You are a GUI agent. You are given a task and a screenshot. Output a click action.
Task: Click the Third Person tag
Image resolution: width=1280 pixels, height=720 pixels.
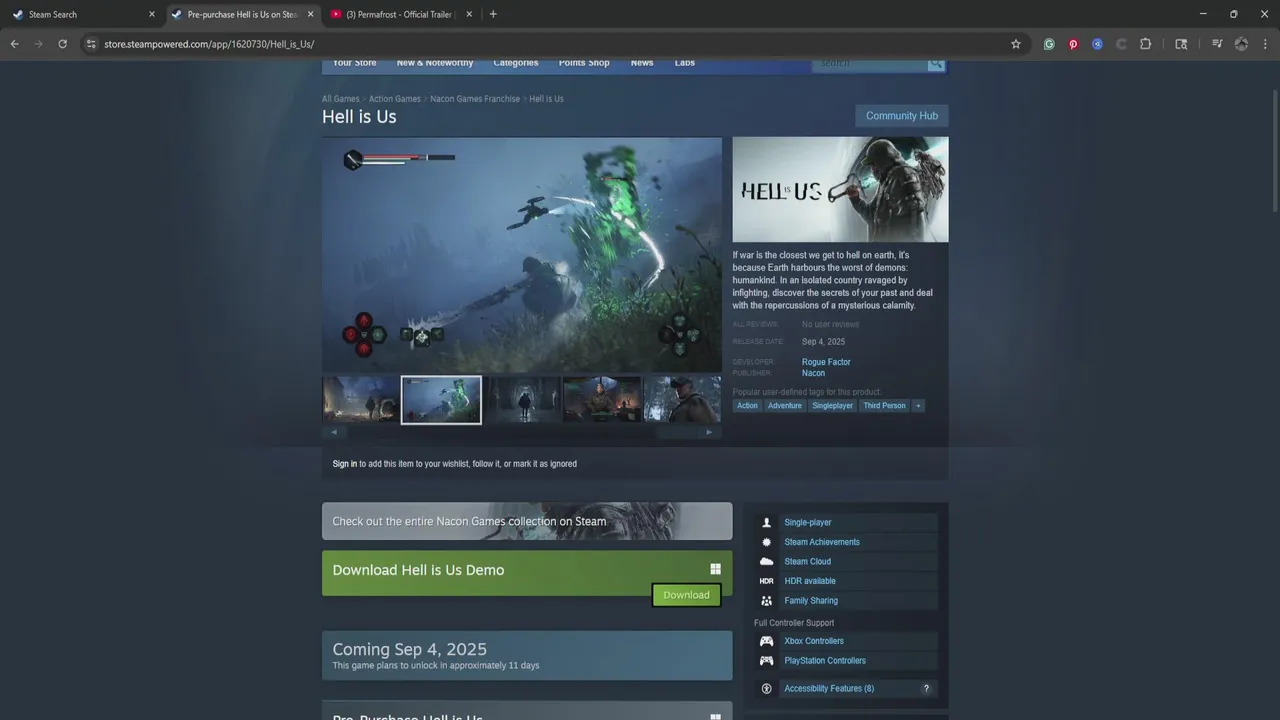[x=885, y=406]
